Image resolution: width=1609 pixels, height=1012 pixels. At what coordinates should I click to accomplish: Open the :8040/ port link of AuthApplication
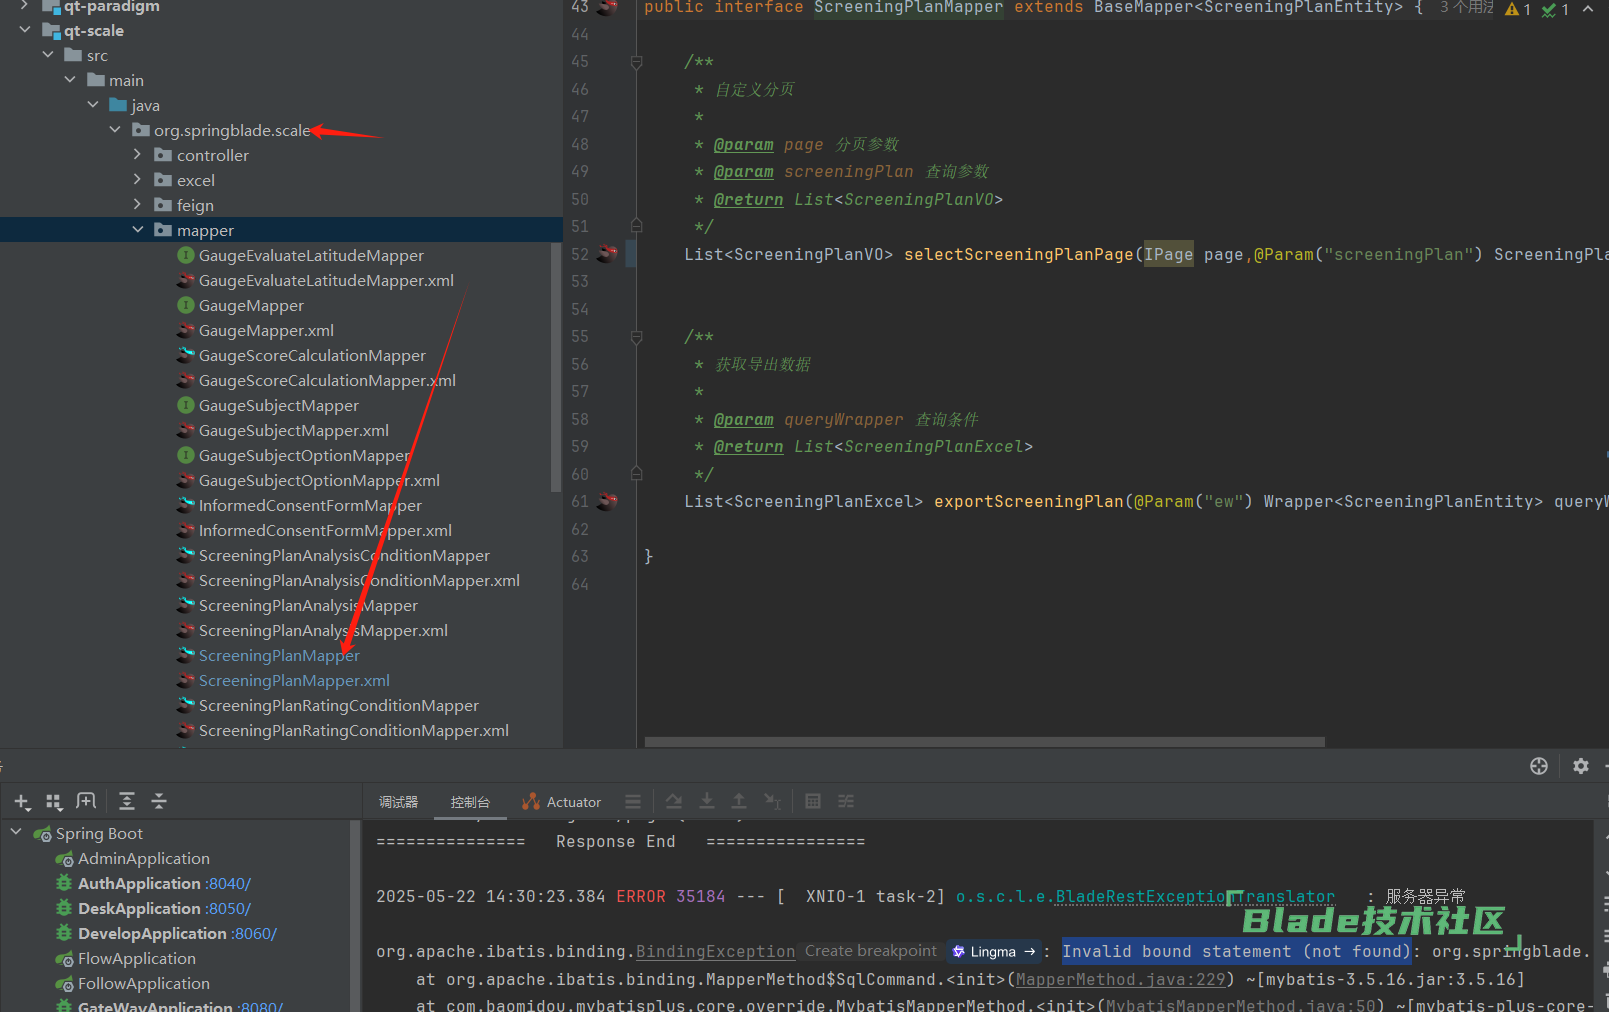(x=228, y=883)
